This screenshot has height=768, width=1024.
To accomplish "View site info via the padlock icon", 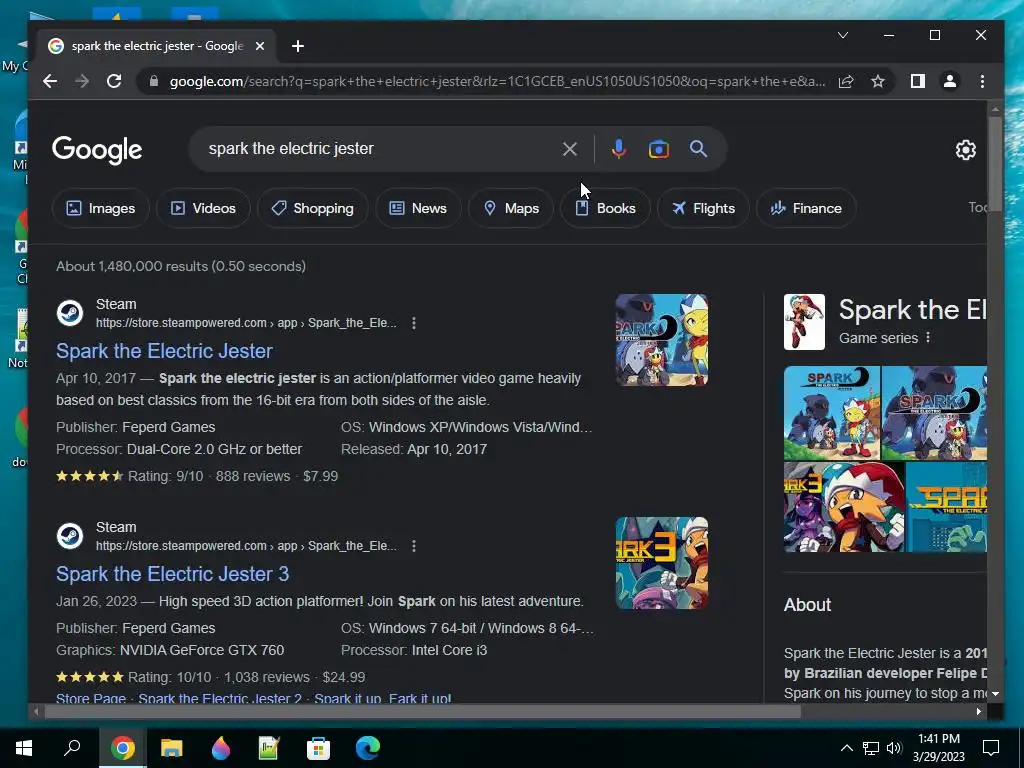I will click(x=154, y=81).
